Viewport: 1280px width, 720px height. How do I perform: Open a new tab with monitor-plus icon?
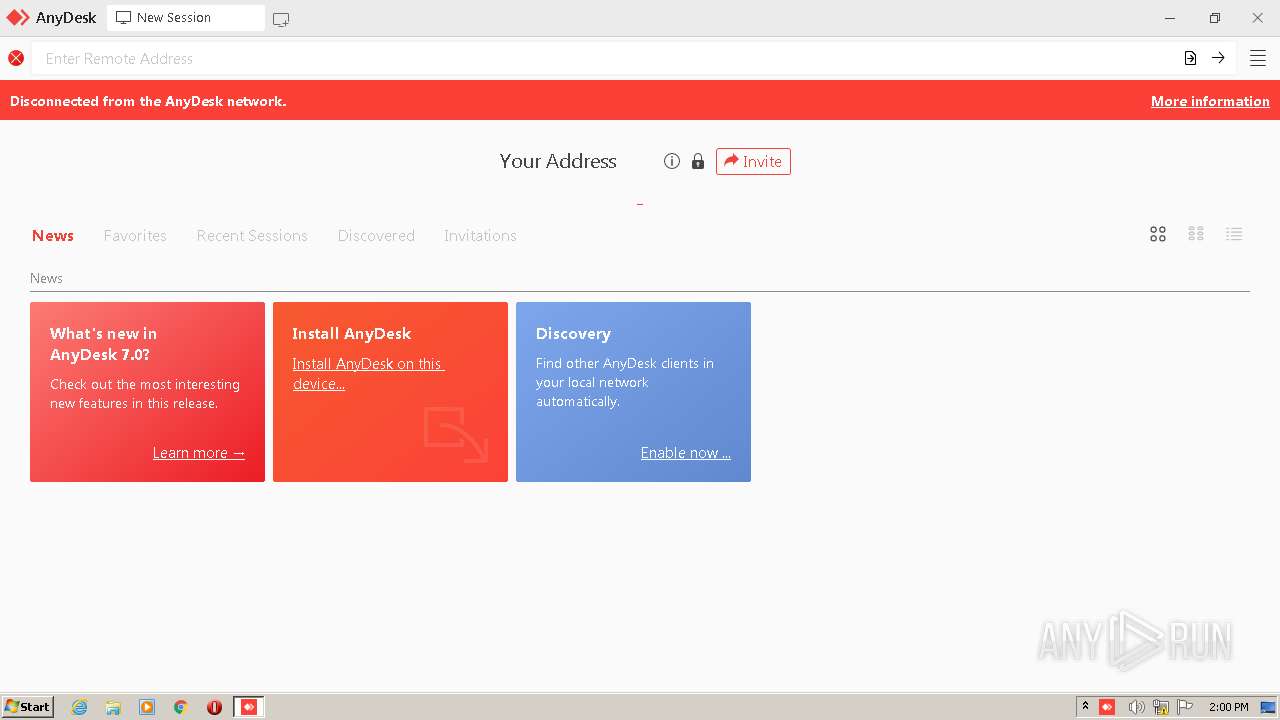[x=281, y=19]
